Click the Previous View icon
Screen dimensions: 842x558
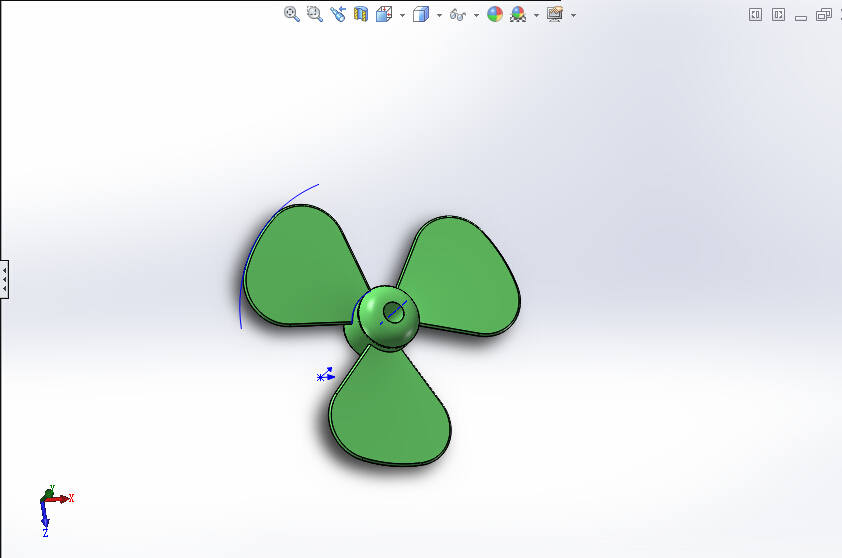338,14
